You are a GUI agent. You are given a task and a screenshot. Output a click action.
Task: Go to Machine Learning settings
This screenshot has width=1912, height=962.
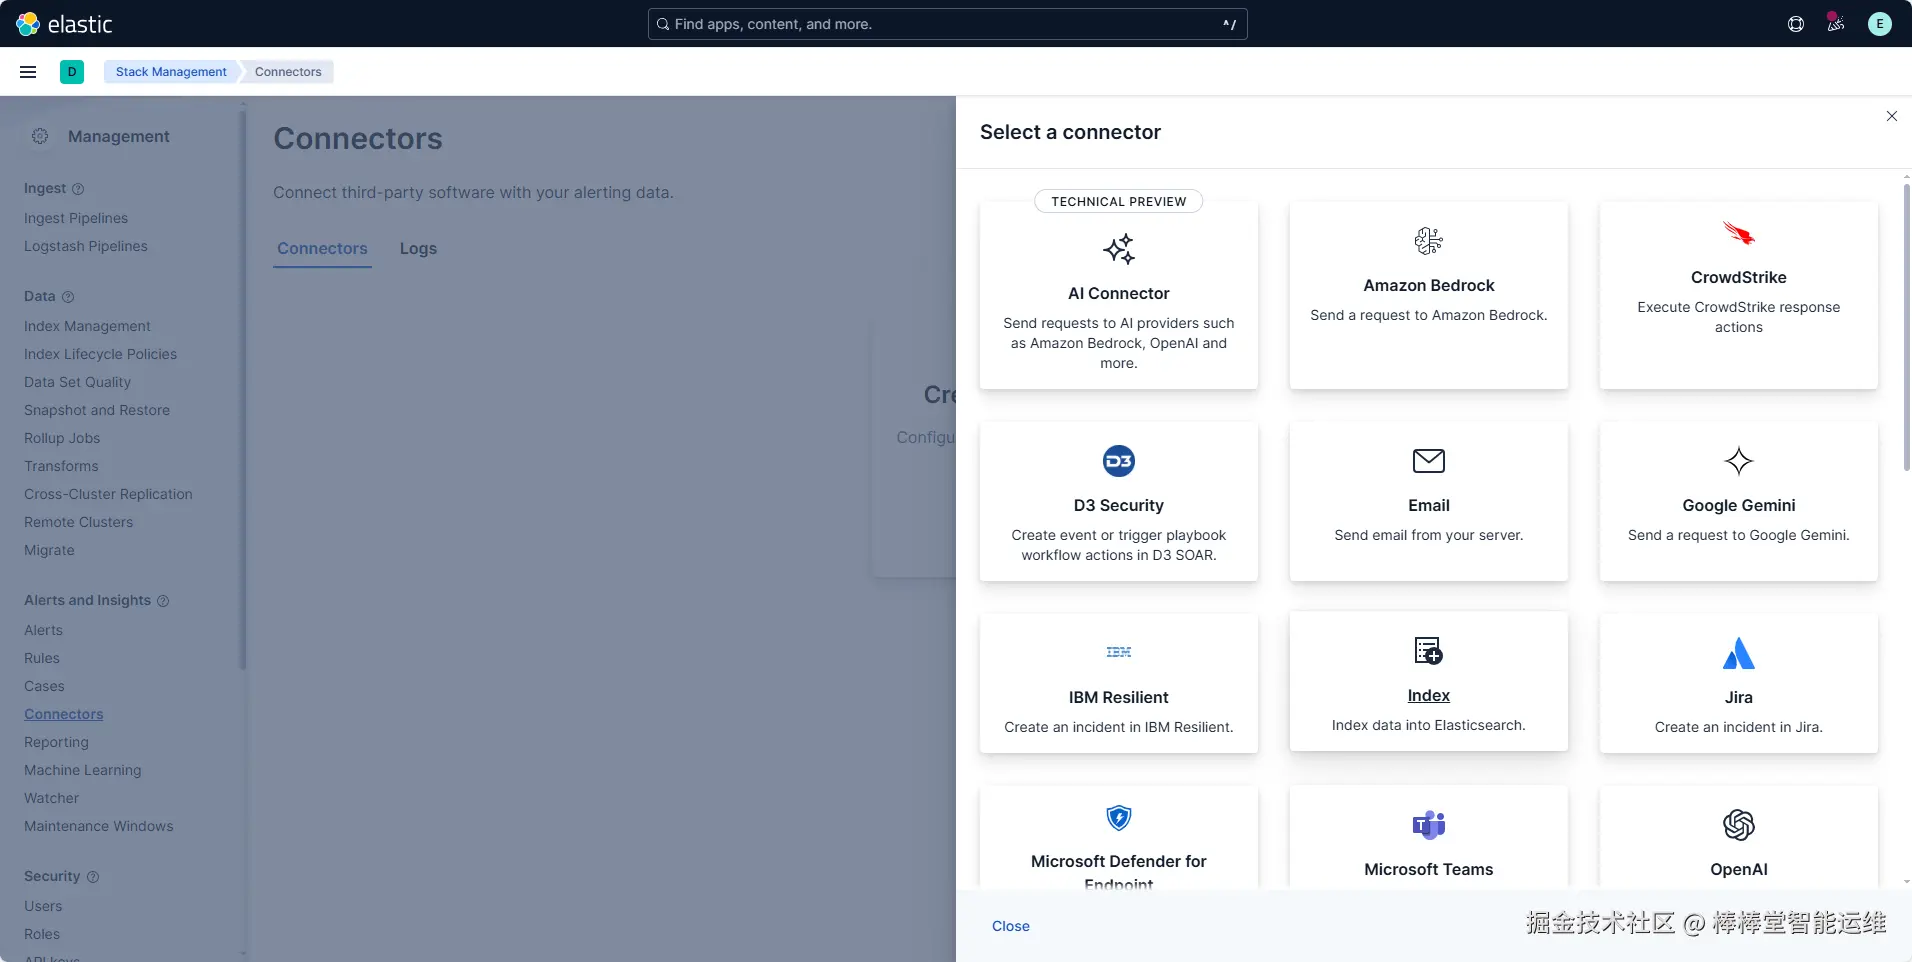[83, 770]
